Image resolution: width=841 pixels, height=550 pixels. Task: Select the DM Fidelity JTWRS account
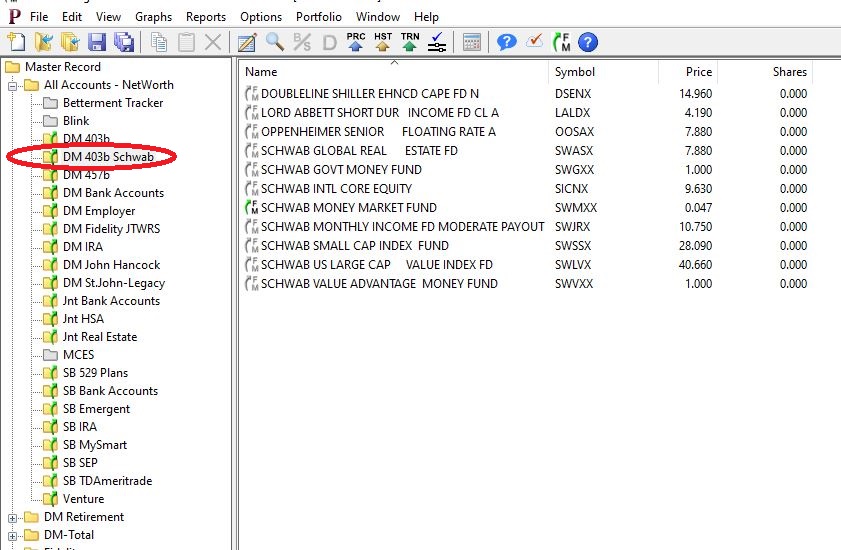tap(112, 229)
